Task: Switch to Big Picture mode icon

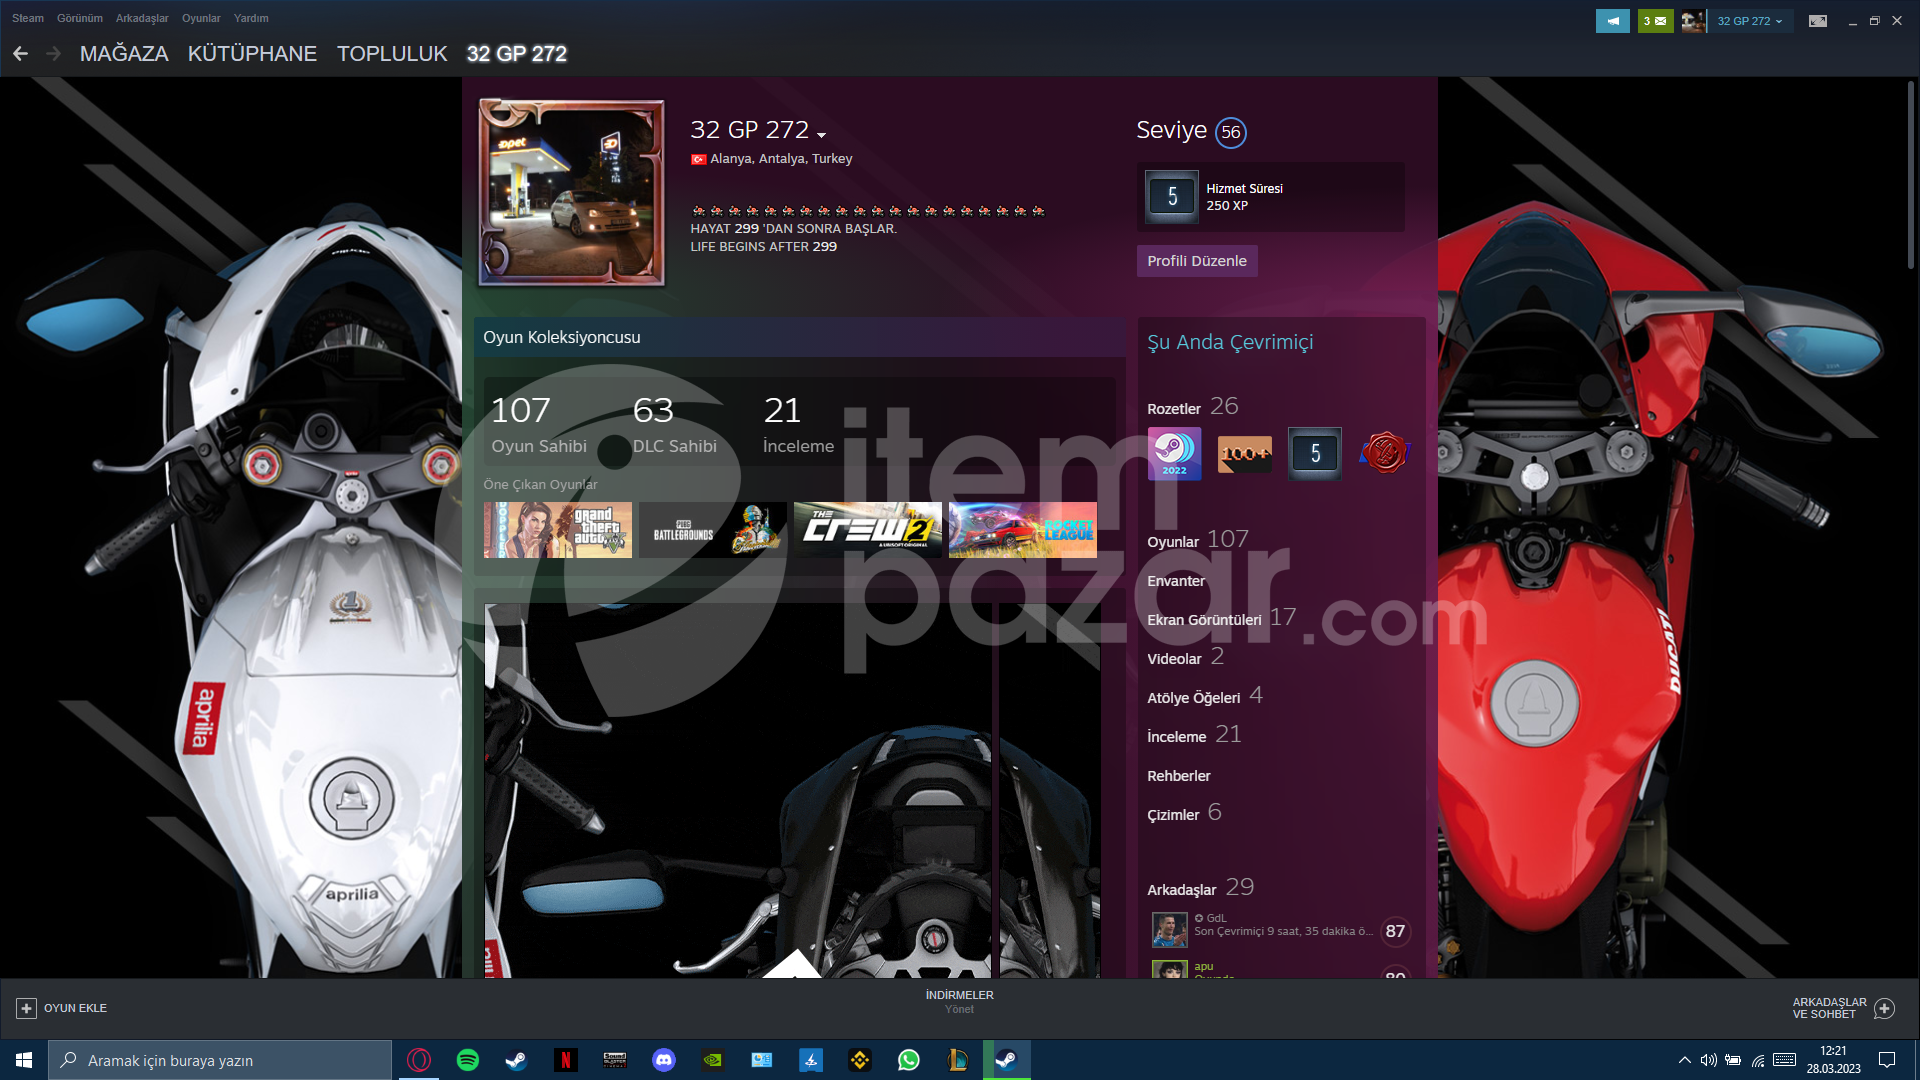Action: (x=1818, y=21)
